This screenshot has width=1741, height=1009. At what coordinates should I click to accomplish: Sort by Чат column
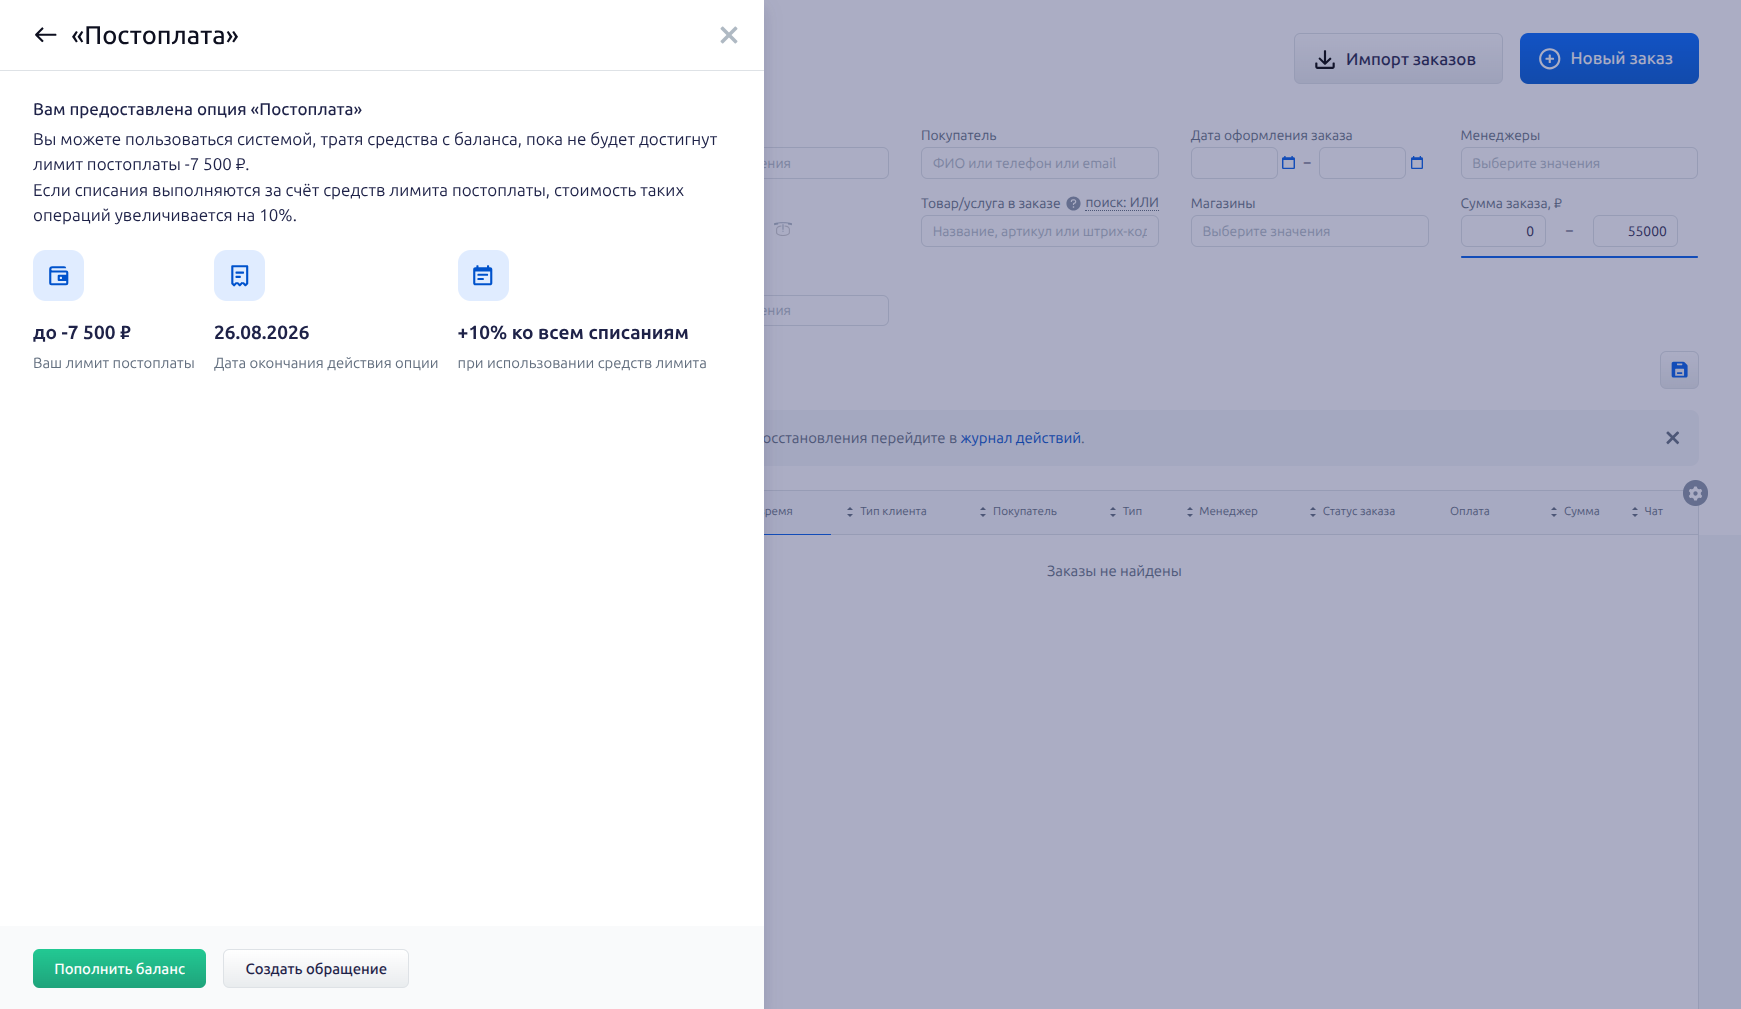[x=1646, y=511]
